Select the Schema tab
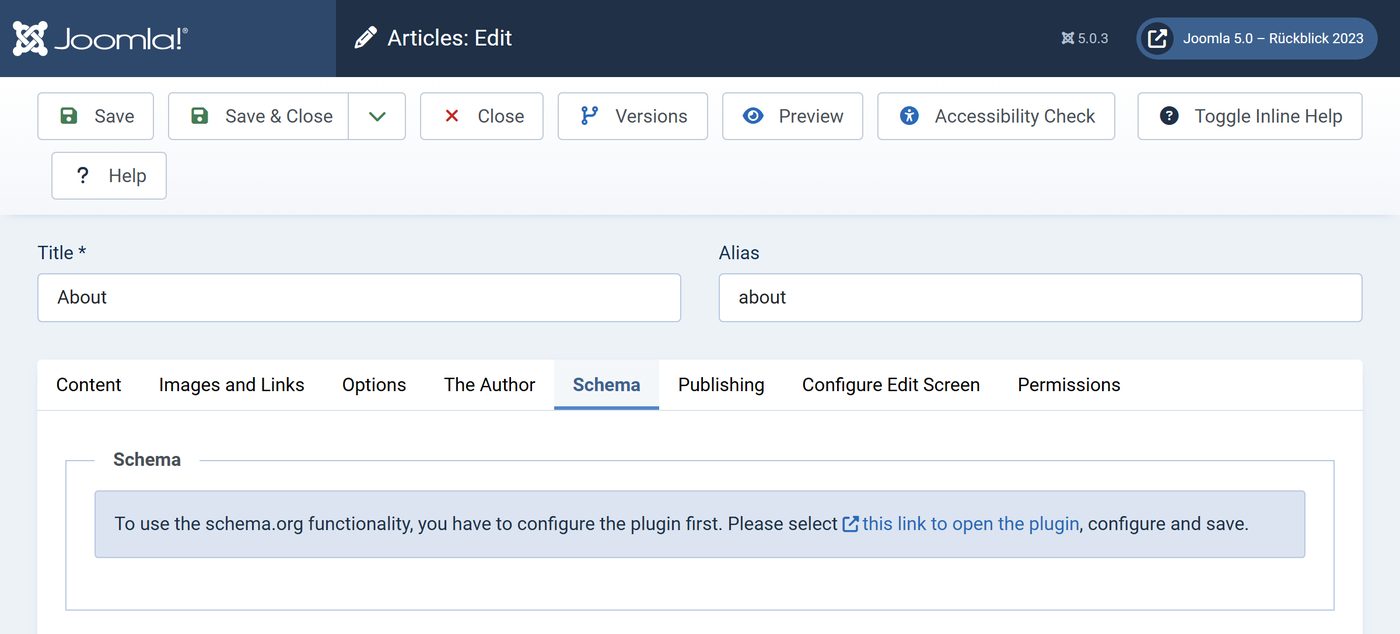The width and height of the screenshot is (1400, 634). 606,385
